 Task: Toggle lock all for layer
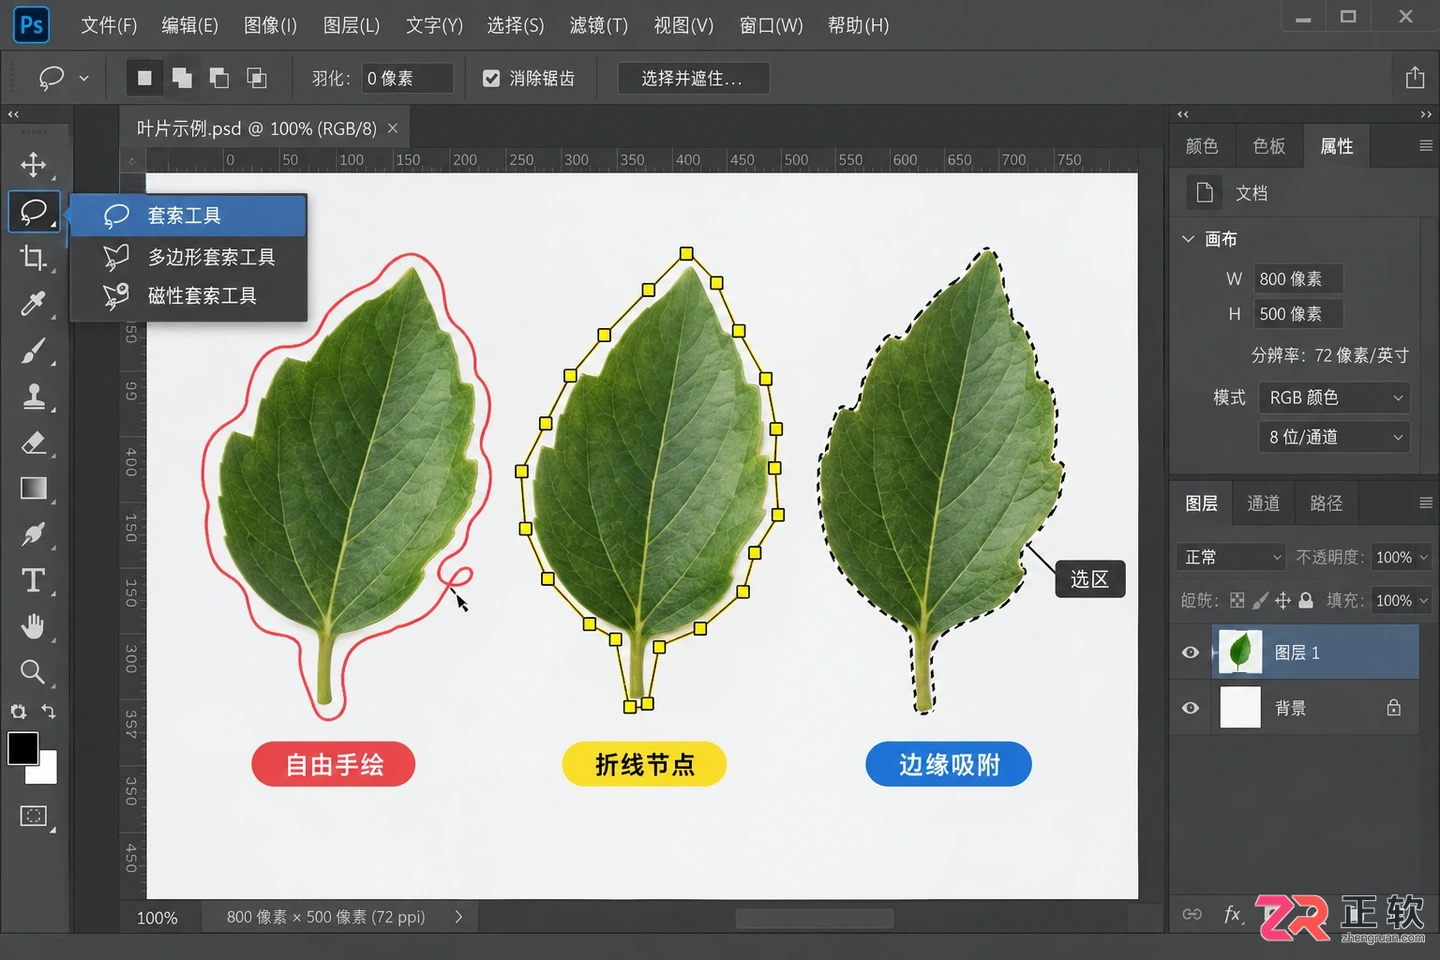pyautogui.click(x=1306, y=600)
